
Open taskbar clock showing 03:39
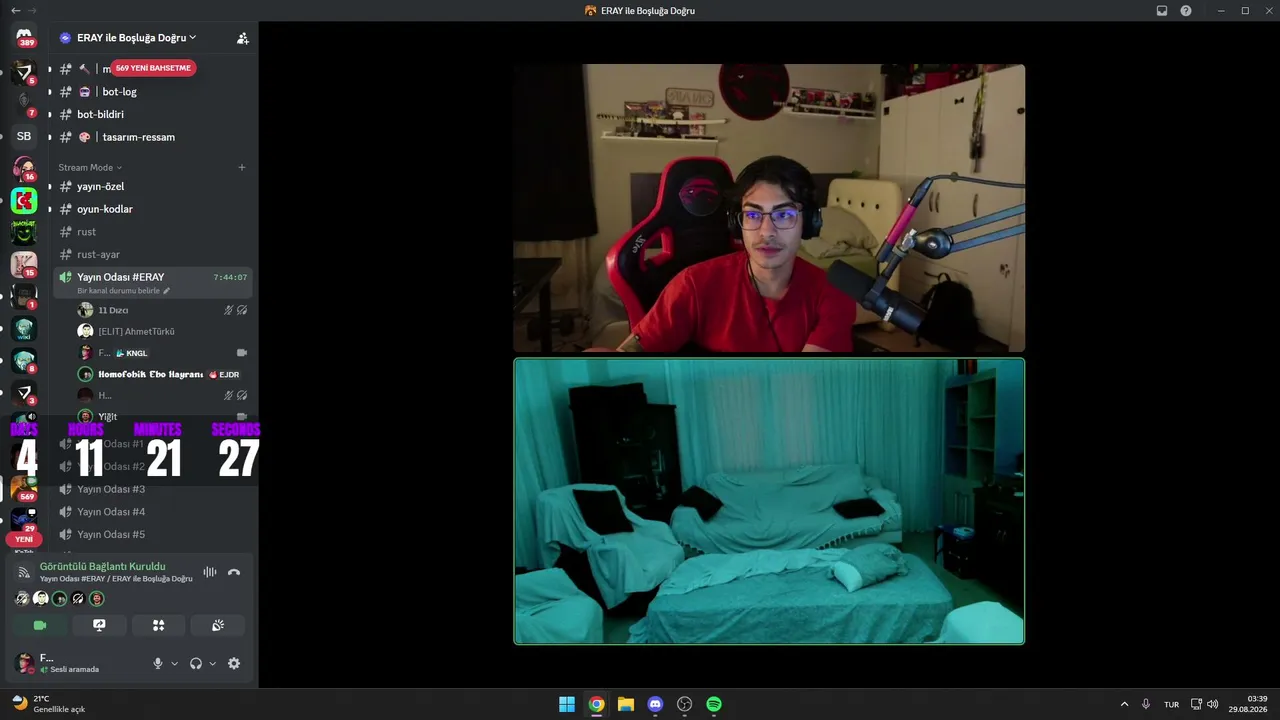coord(1248,704)
